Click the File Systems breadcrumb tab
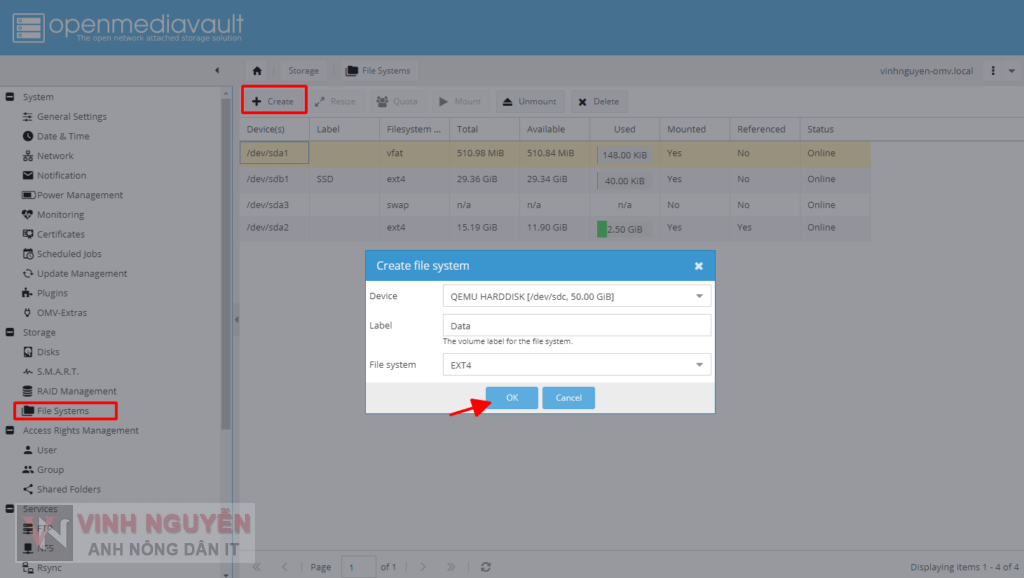Image resolution: width=1024 pixels, height=578 pixels. click(378, 70)
